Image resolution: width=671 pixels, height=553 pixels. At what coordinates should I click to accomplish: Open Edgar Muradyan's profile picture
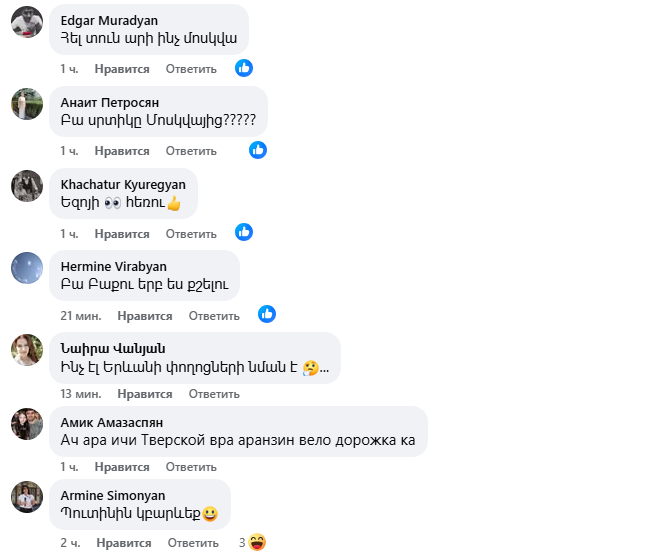pos(27,22)
